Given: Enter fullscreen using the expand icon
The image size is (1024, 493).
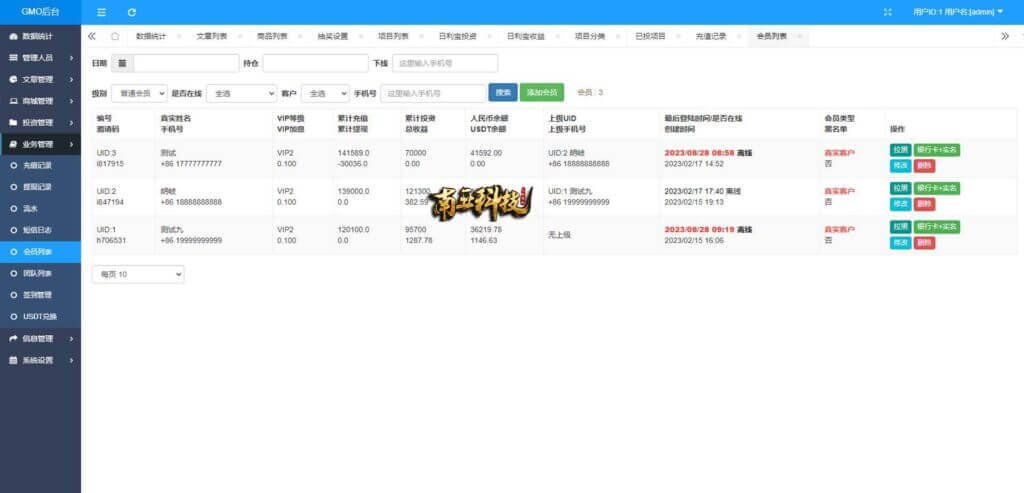Looking at the screenshot, I should point(887,12).
